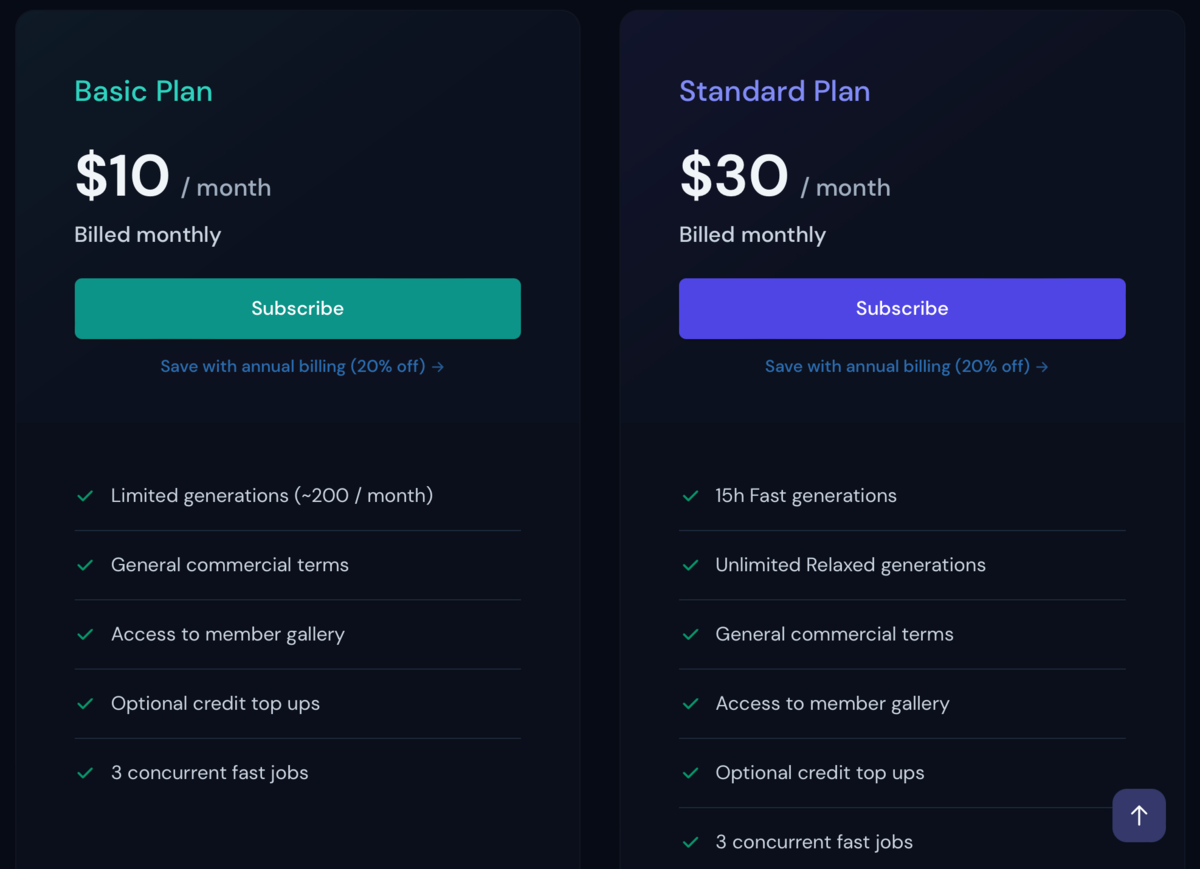Click checkmark next to Unlimited Relaxed generations
1200x869 pixels.
pos(690,565)
